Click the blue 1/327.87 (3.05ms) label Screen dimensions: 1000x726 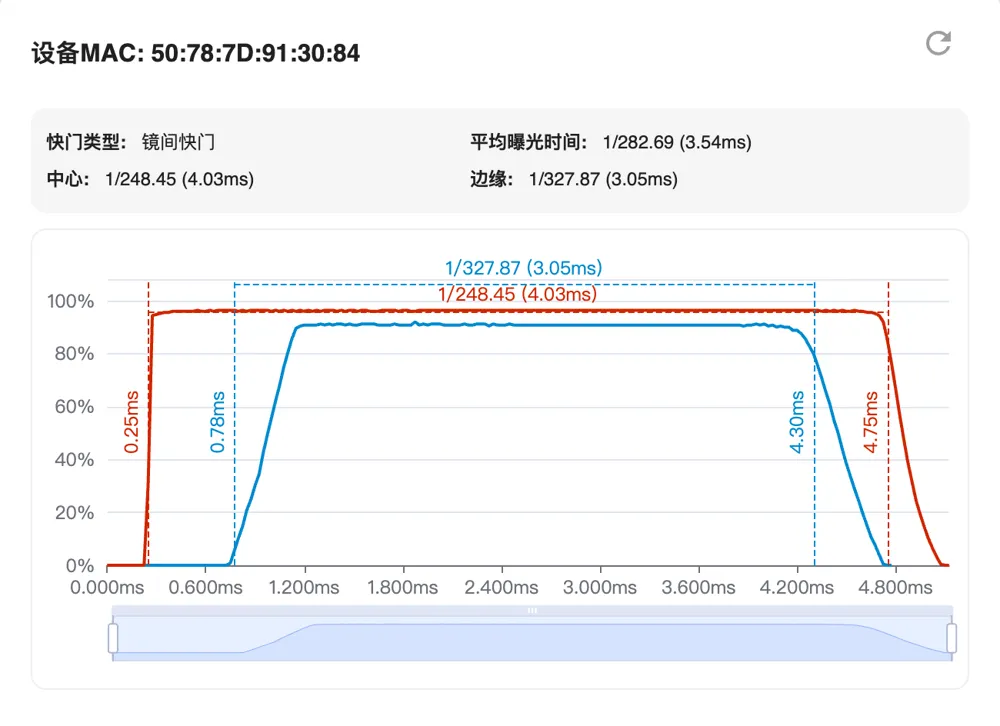click(524, 267)
